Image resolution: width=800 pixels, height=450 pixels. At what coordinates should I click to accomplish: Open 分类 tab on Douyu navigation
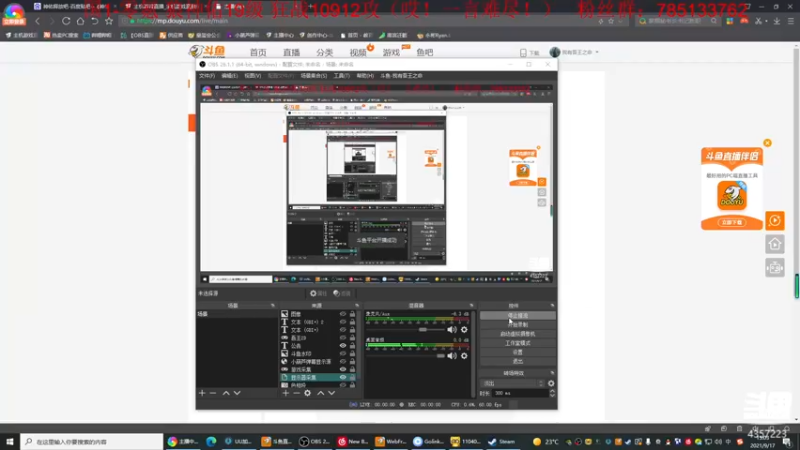(x=324, y=53)
